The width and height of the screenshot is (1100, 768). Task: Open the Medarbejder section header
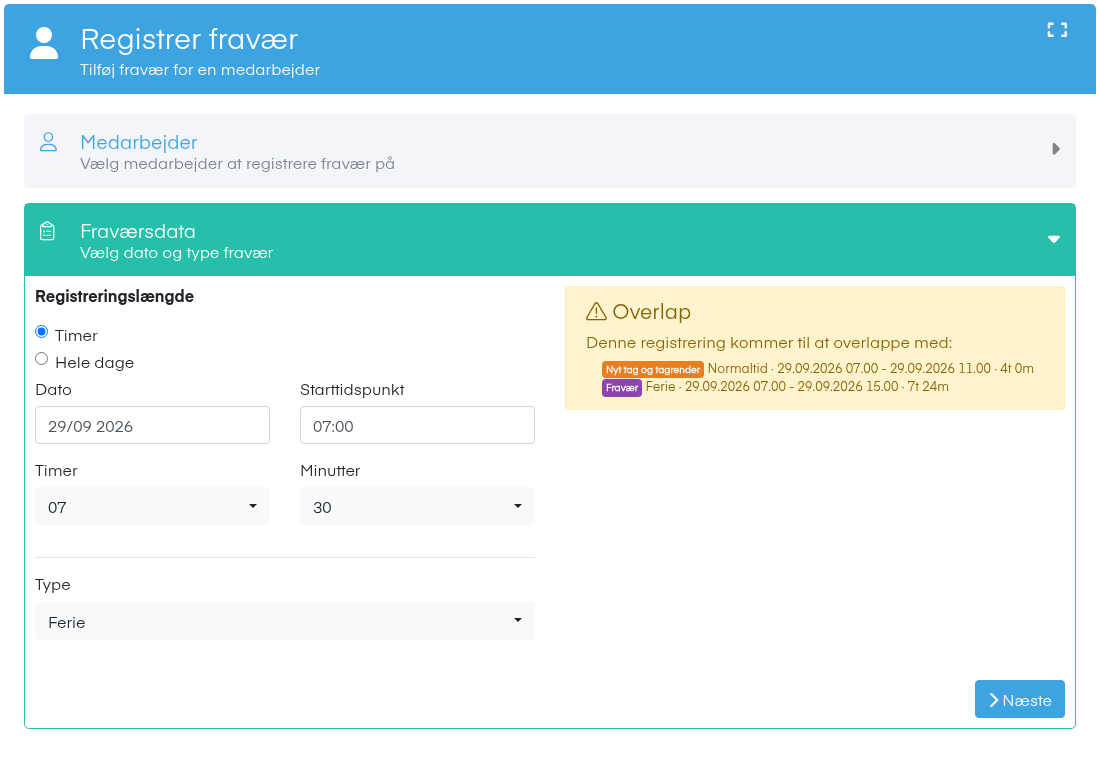click(x=550, y=151)
